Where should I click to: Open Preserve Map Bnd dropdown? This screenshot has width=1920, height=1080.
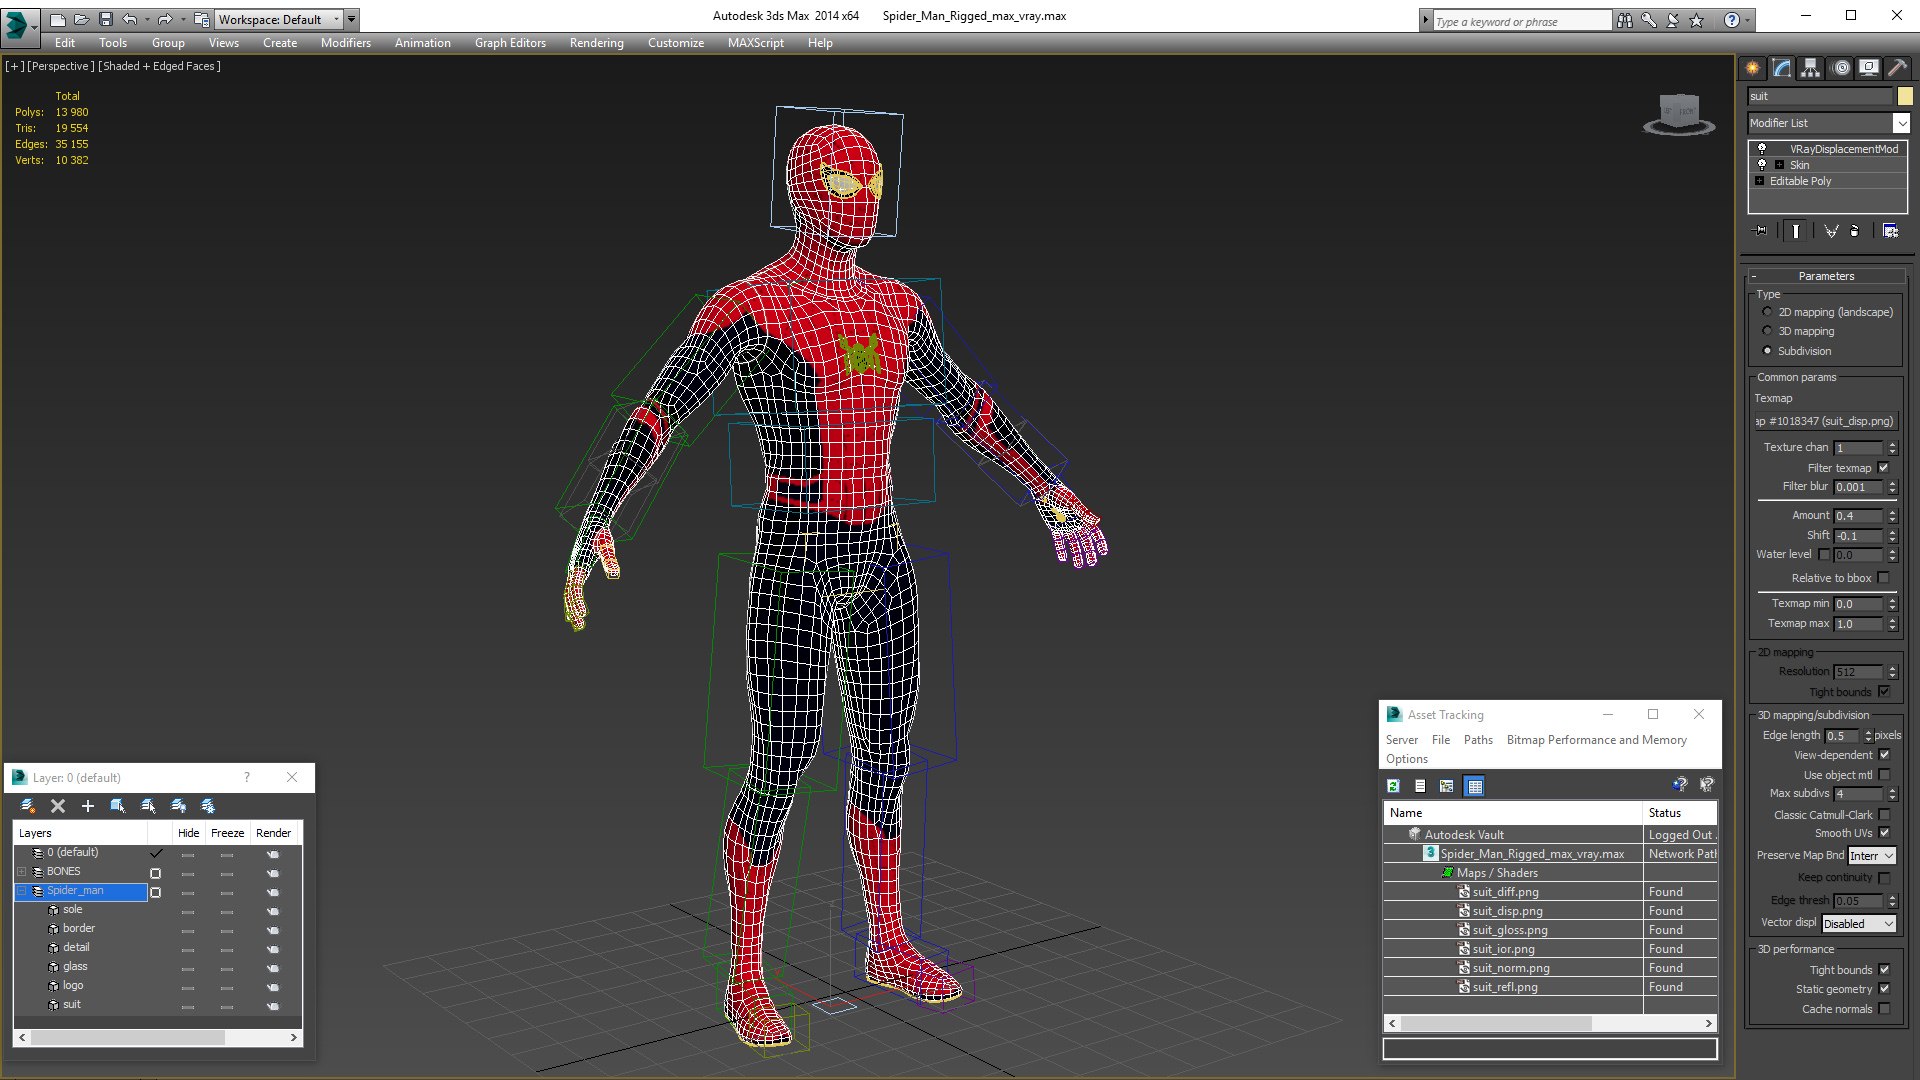pos(1871,856)
